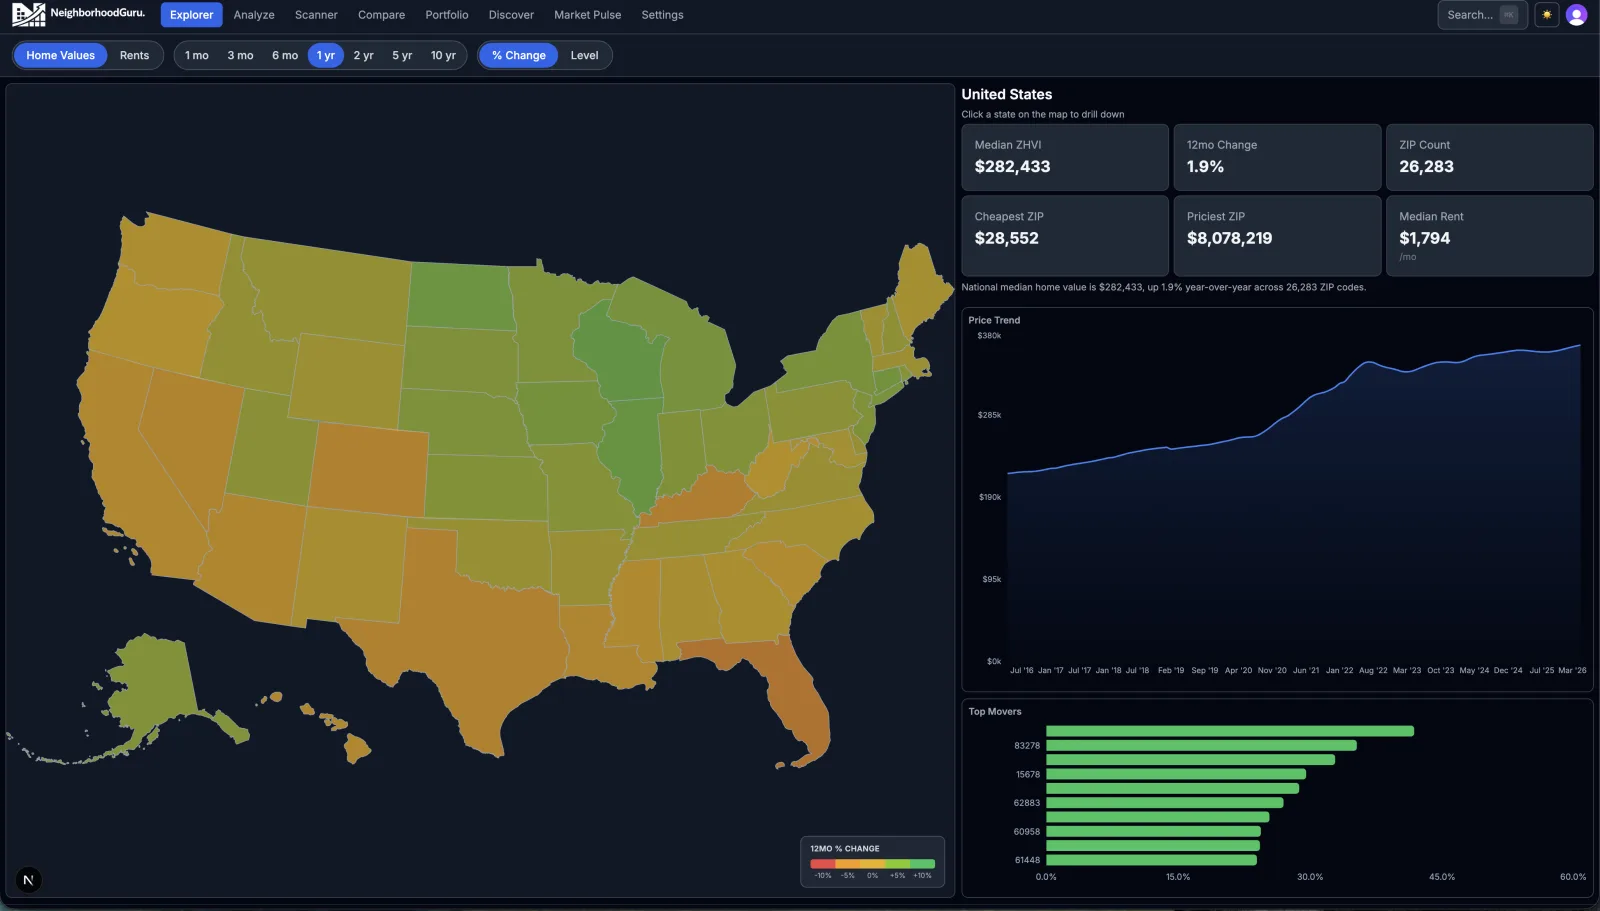This screenshot has width=1600, height=911.
Task: Select the 5 yr time range
Action: pyautogui.click(x=401, y=55)
